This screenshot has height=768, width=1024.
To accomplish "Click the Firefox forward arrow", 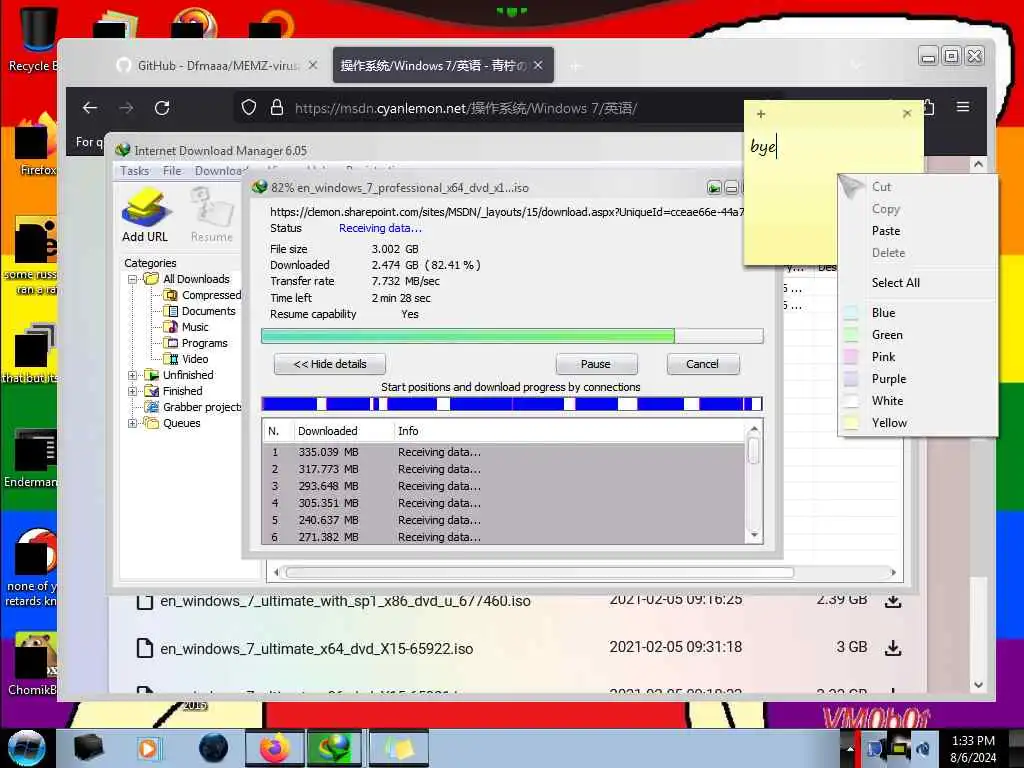I will [126, 108].
